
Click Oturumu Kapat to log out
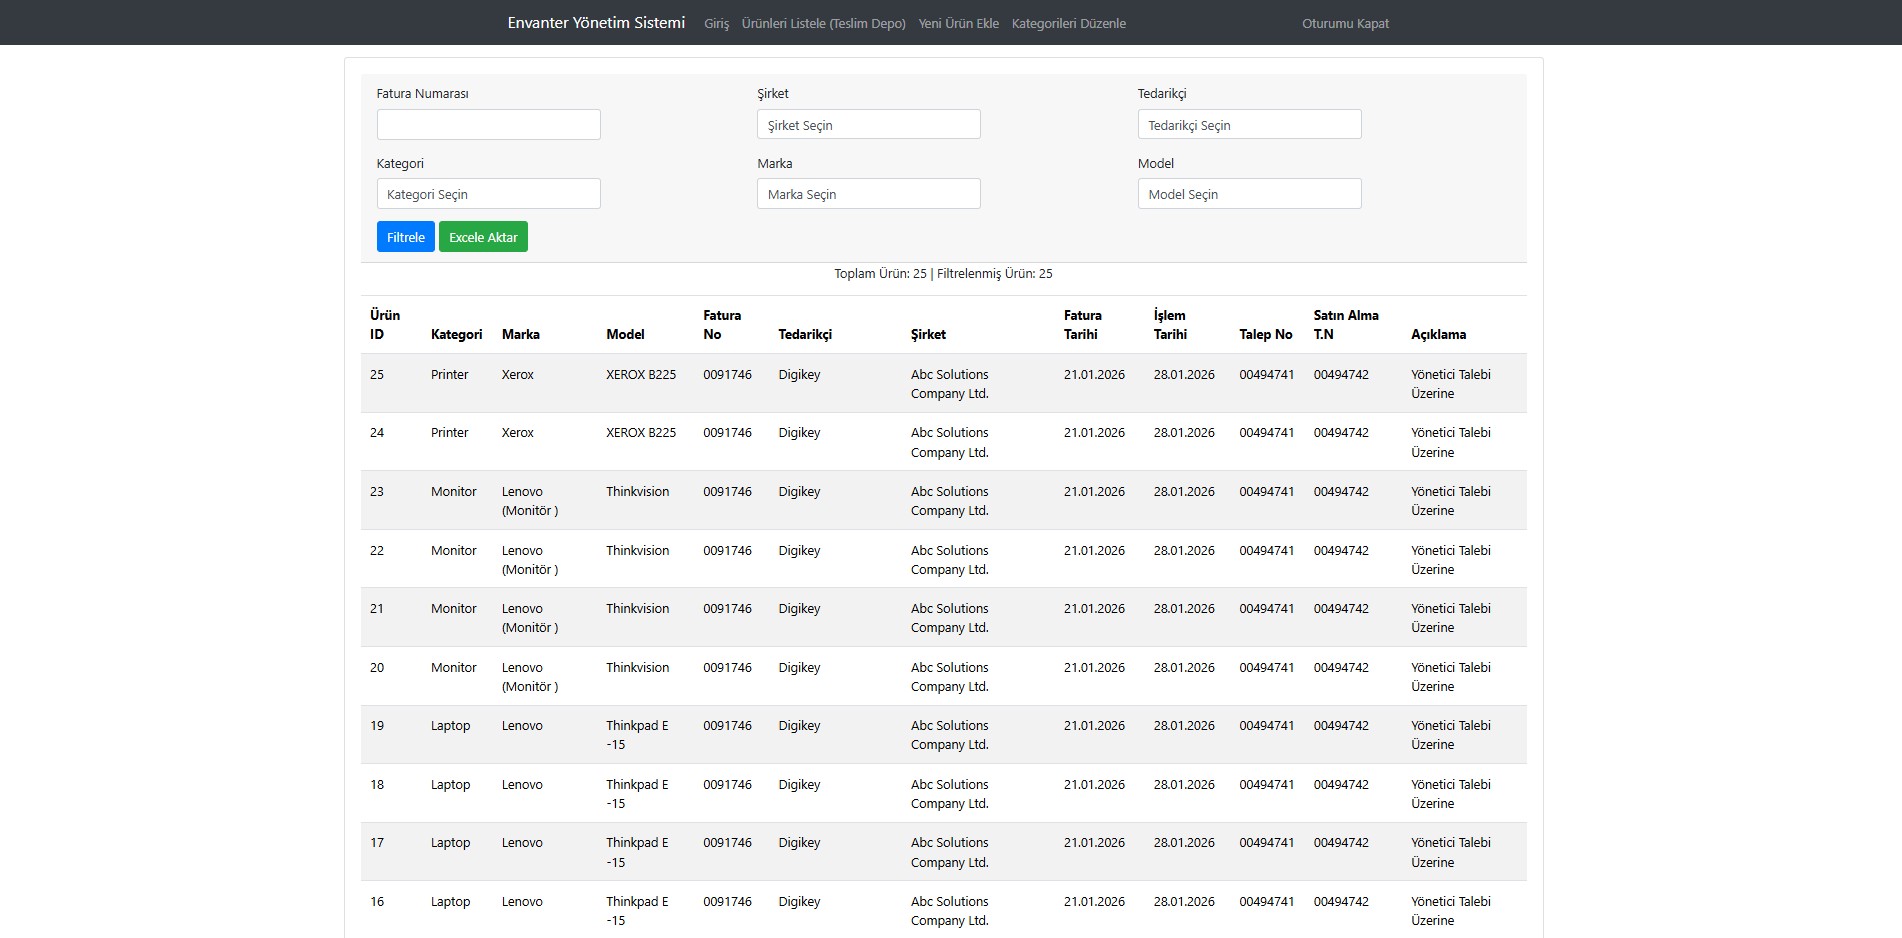1344,24
